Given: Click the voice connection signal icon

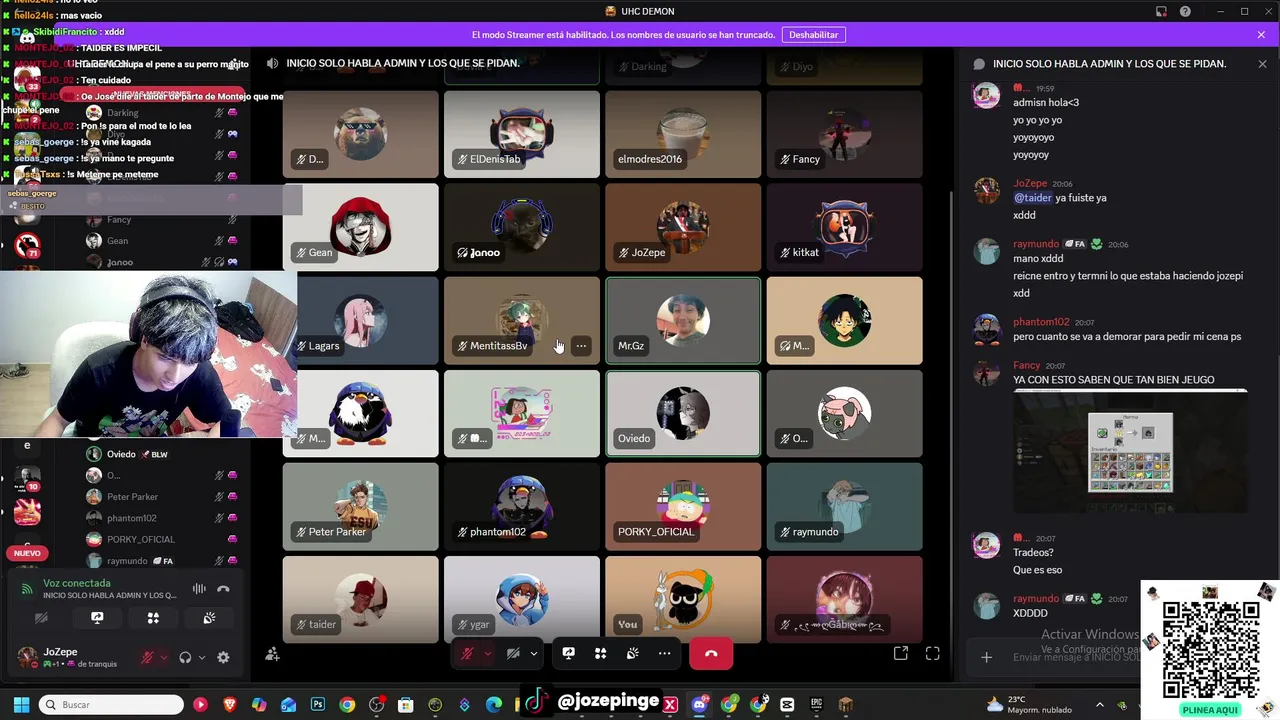Looking at the screenshot, I should click(x=27, y=589).
